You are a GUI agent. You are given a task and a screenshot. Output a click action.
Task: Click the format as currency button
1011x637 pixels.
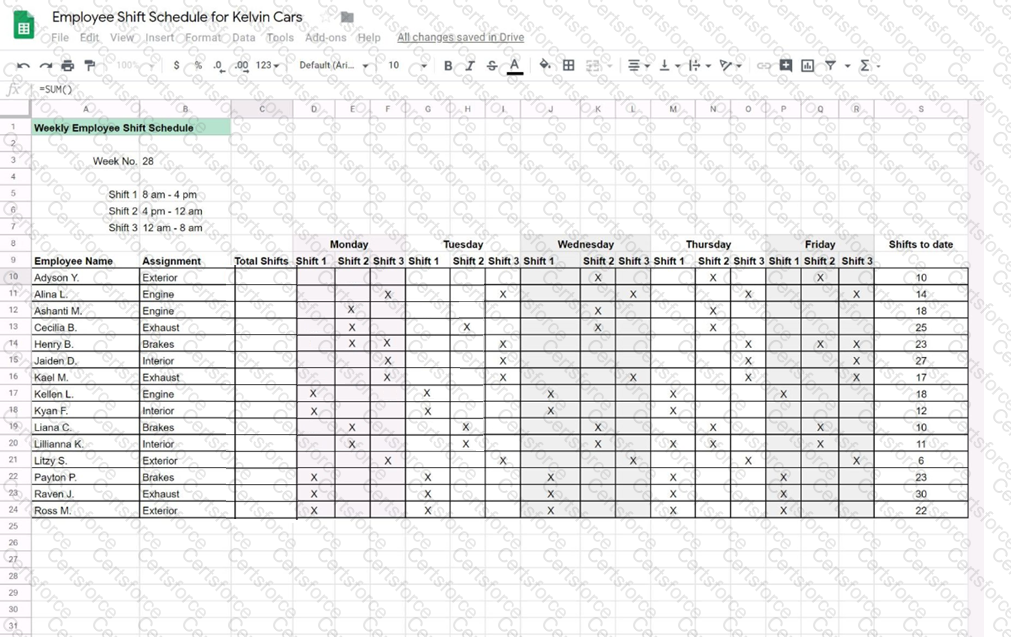[177, 66]
